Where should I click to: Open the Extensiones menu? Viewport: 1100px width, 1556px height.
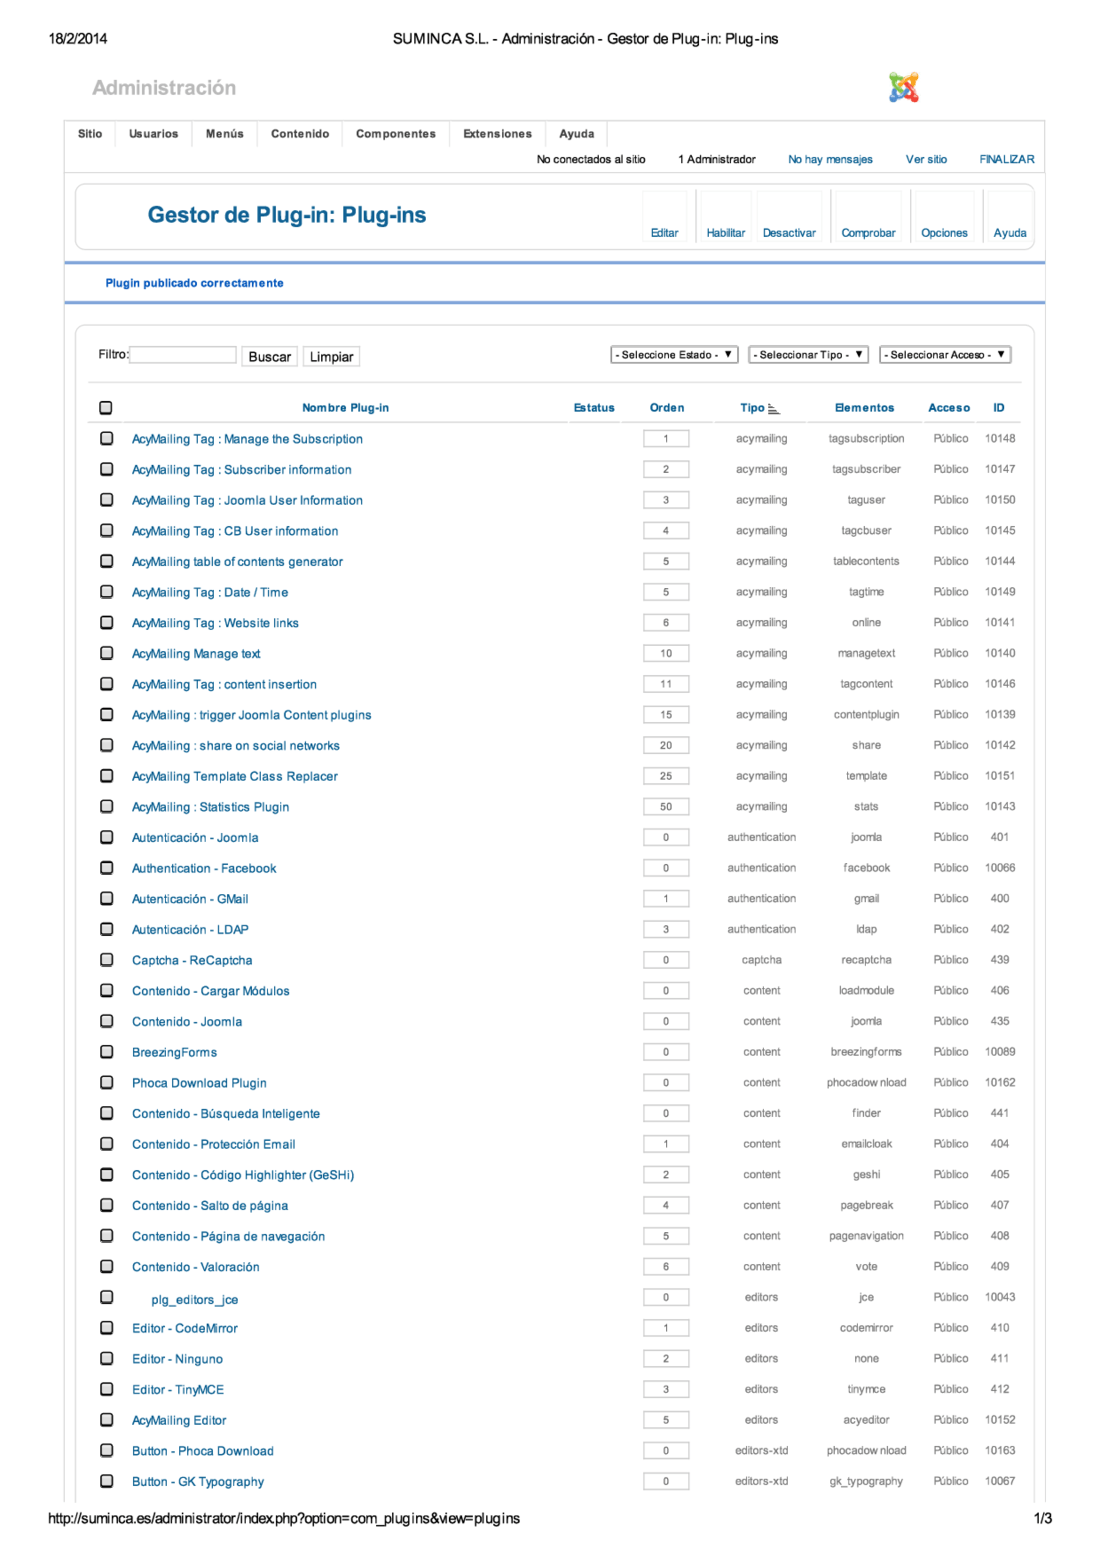click(497, 134)
